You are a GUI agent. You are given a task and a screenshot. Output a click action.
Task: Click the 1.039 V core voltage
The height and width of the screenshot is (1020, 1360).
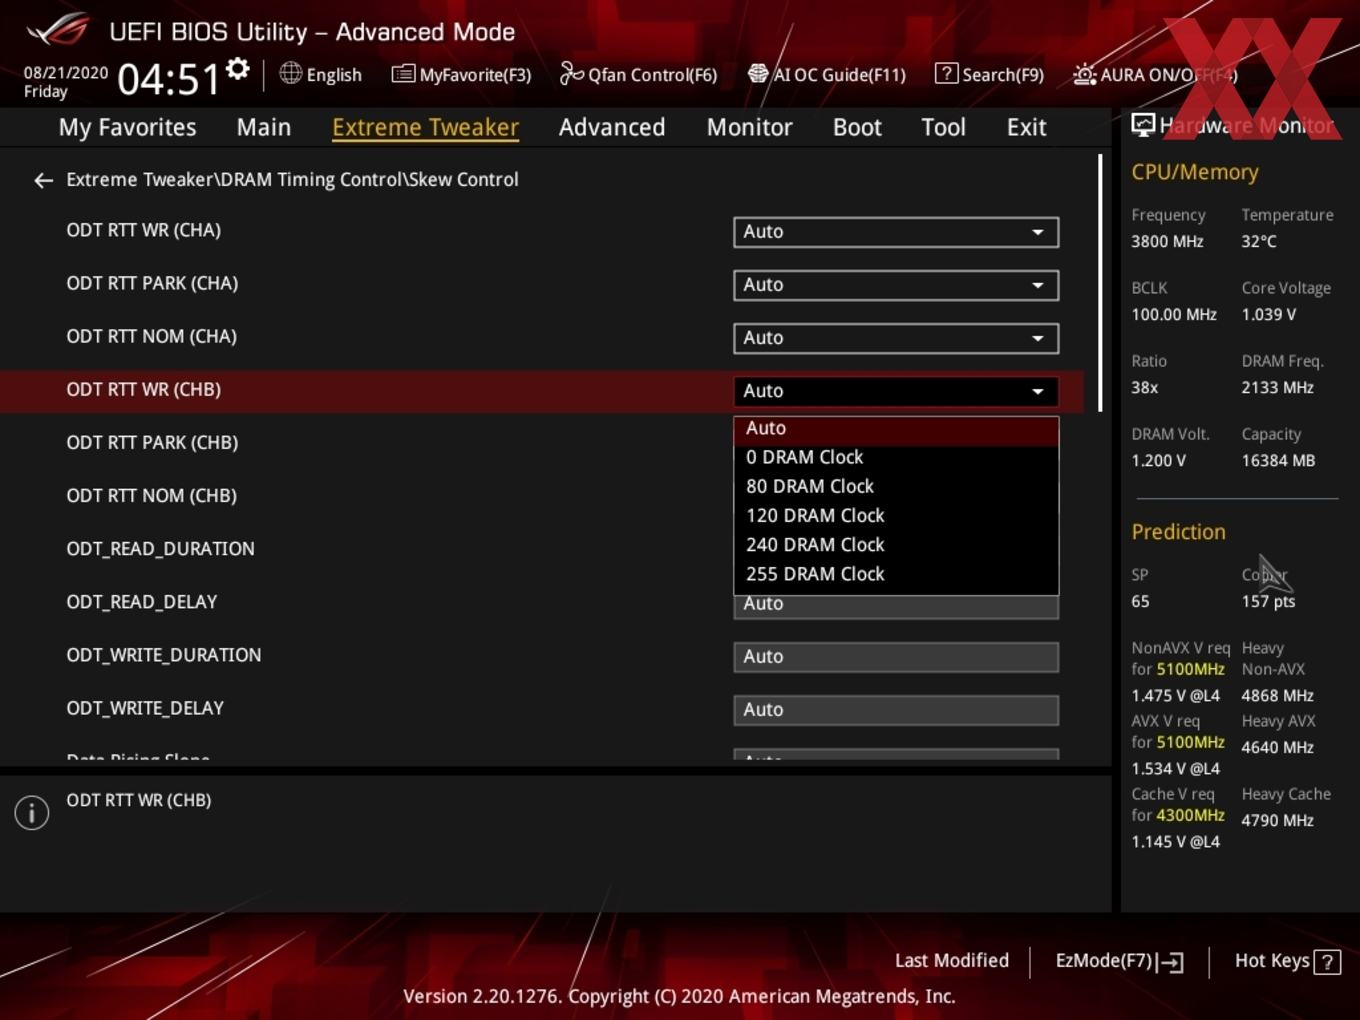1269,315
